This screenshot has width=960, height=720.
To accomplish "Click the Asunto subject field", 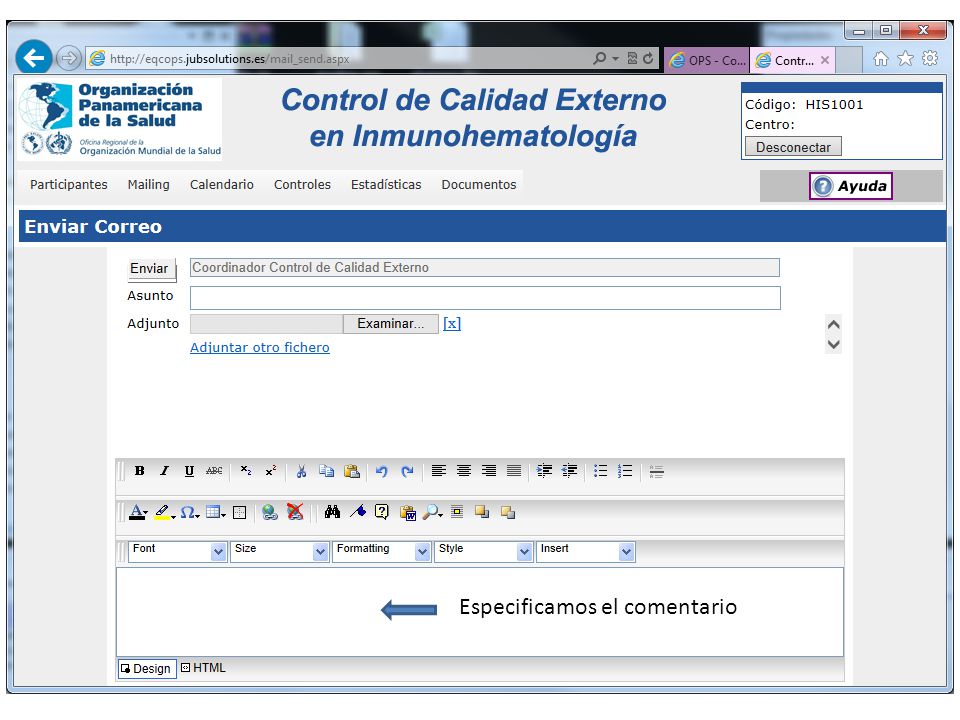I will point(485,298).
